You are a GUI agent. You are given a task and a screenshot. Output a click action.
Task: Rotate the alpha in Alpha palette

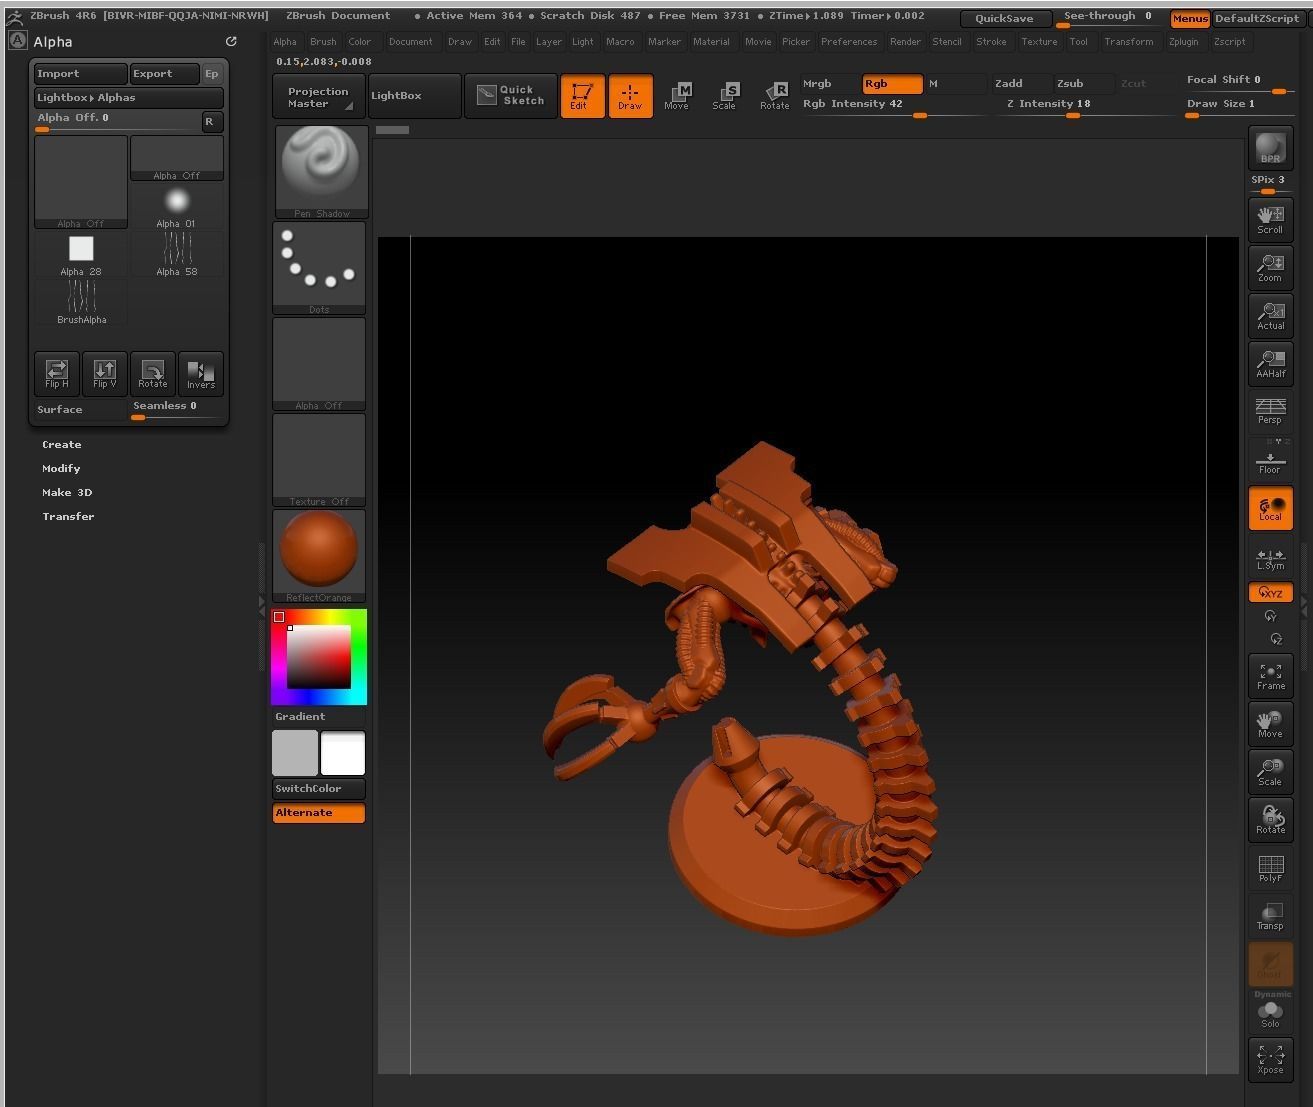(x=153, y=373)
